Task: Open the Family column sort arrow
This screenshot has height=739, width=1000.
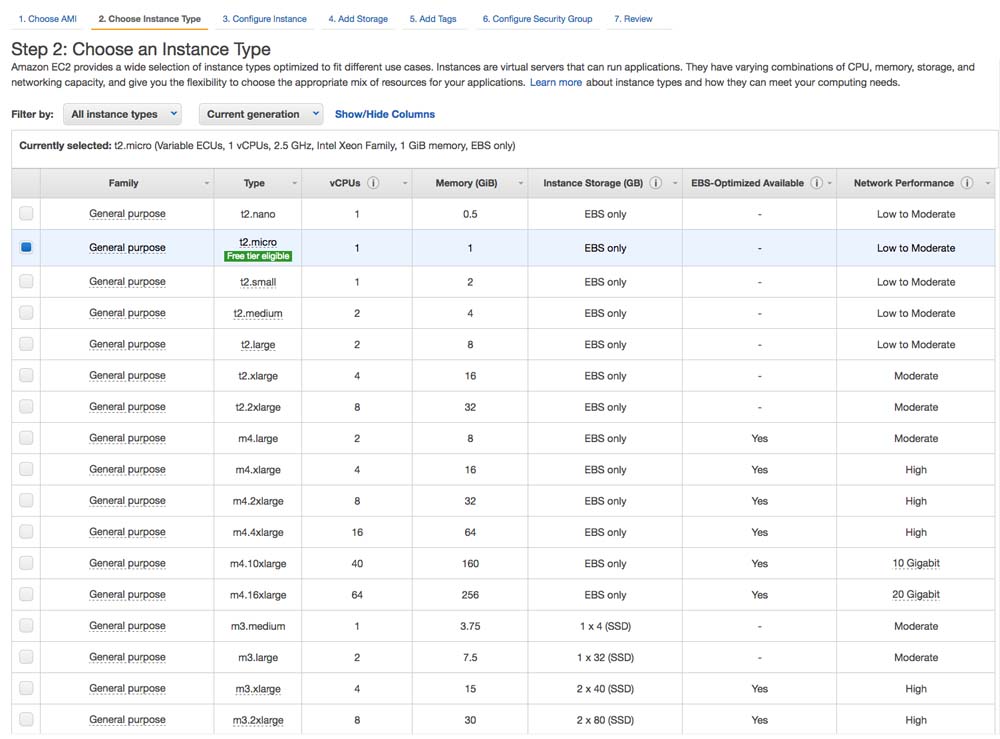Action: (x=207, y=184)
